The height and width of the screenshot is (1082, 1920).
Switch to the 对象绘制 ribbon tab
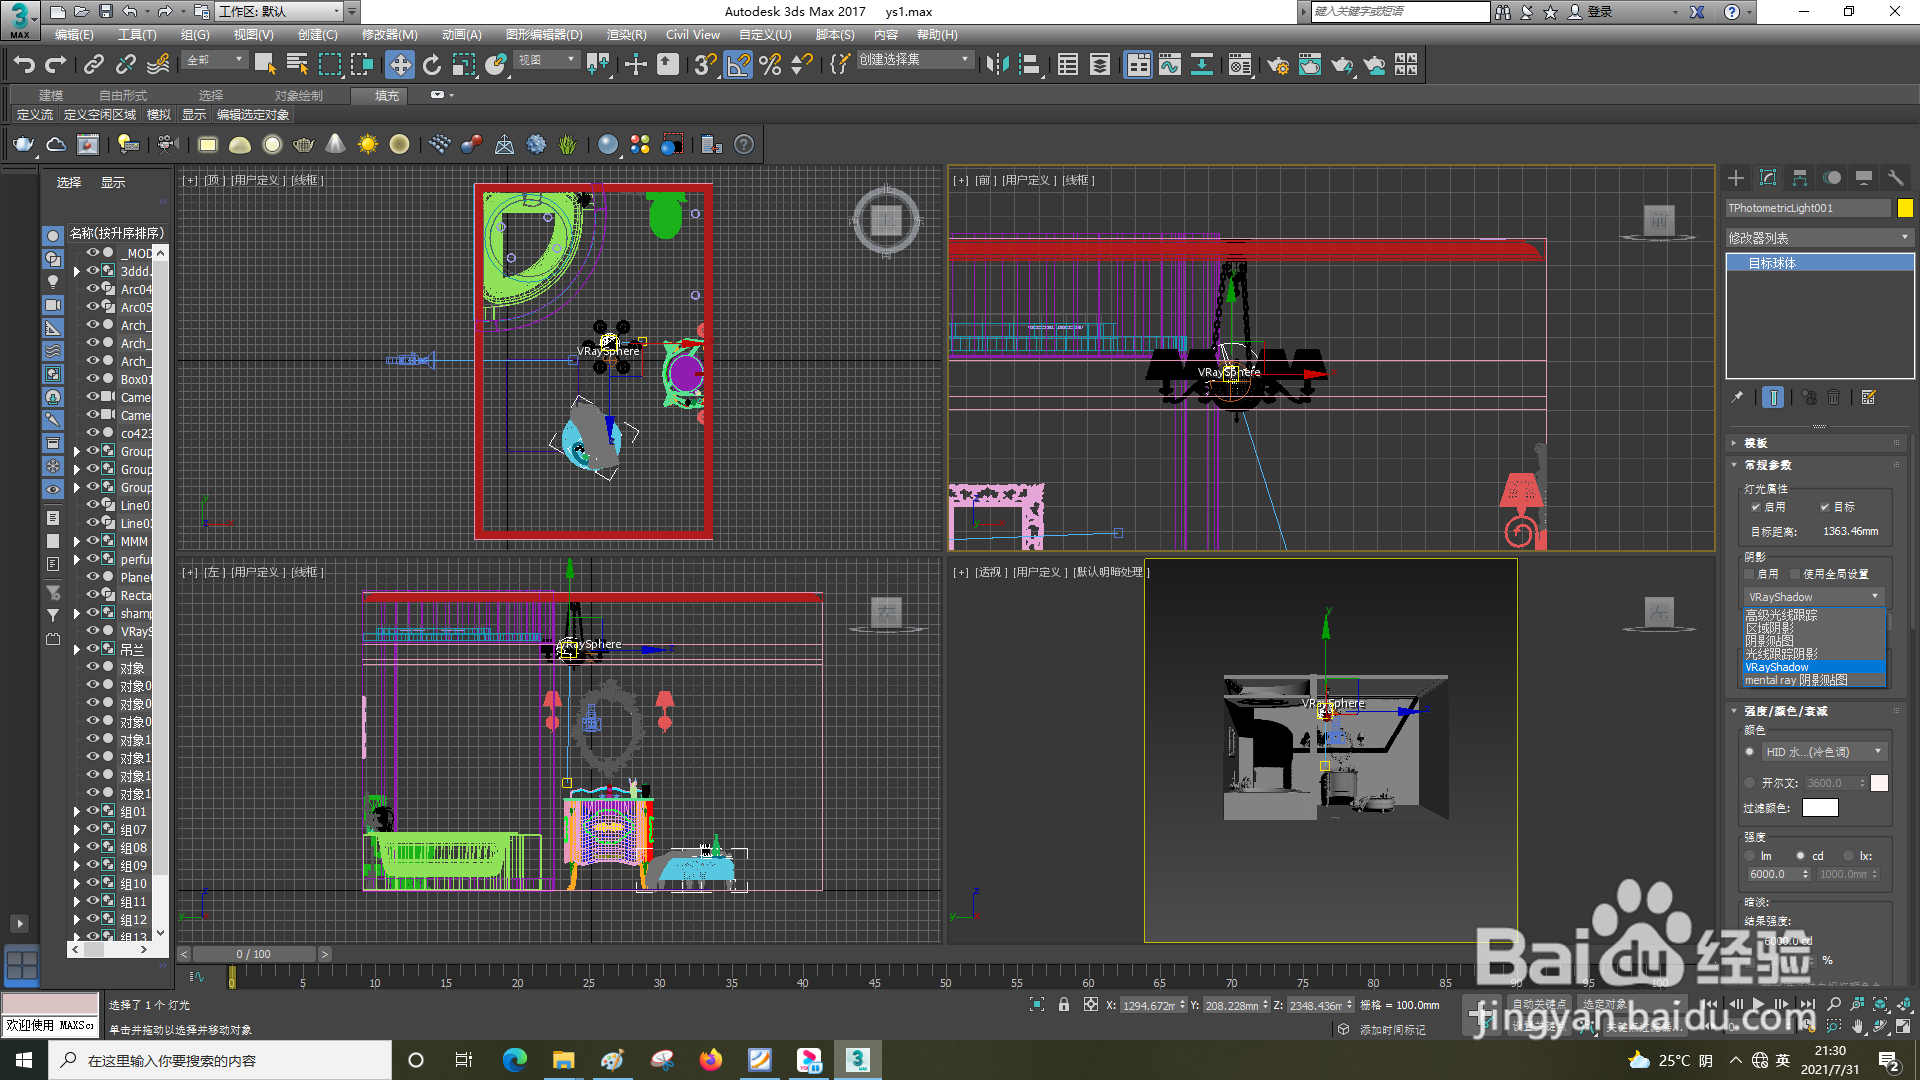click(298, 96)
